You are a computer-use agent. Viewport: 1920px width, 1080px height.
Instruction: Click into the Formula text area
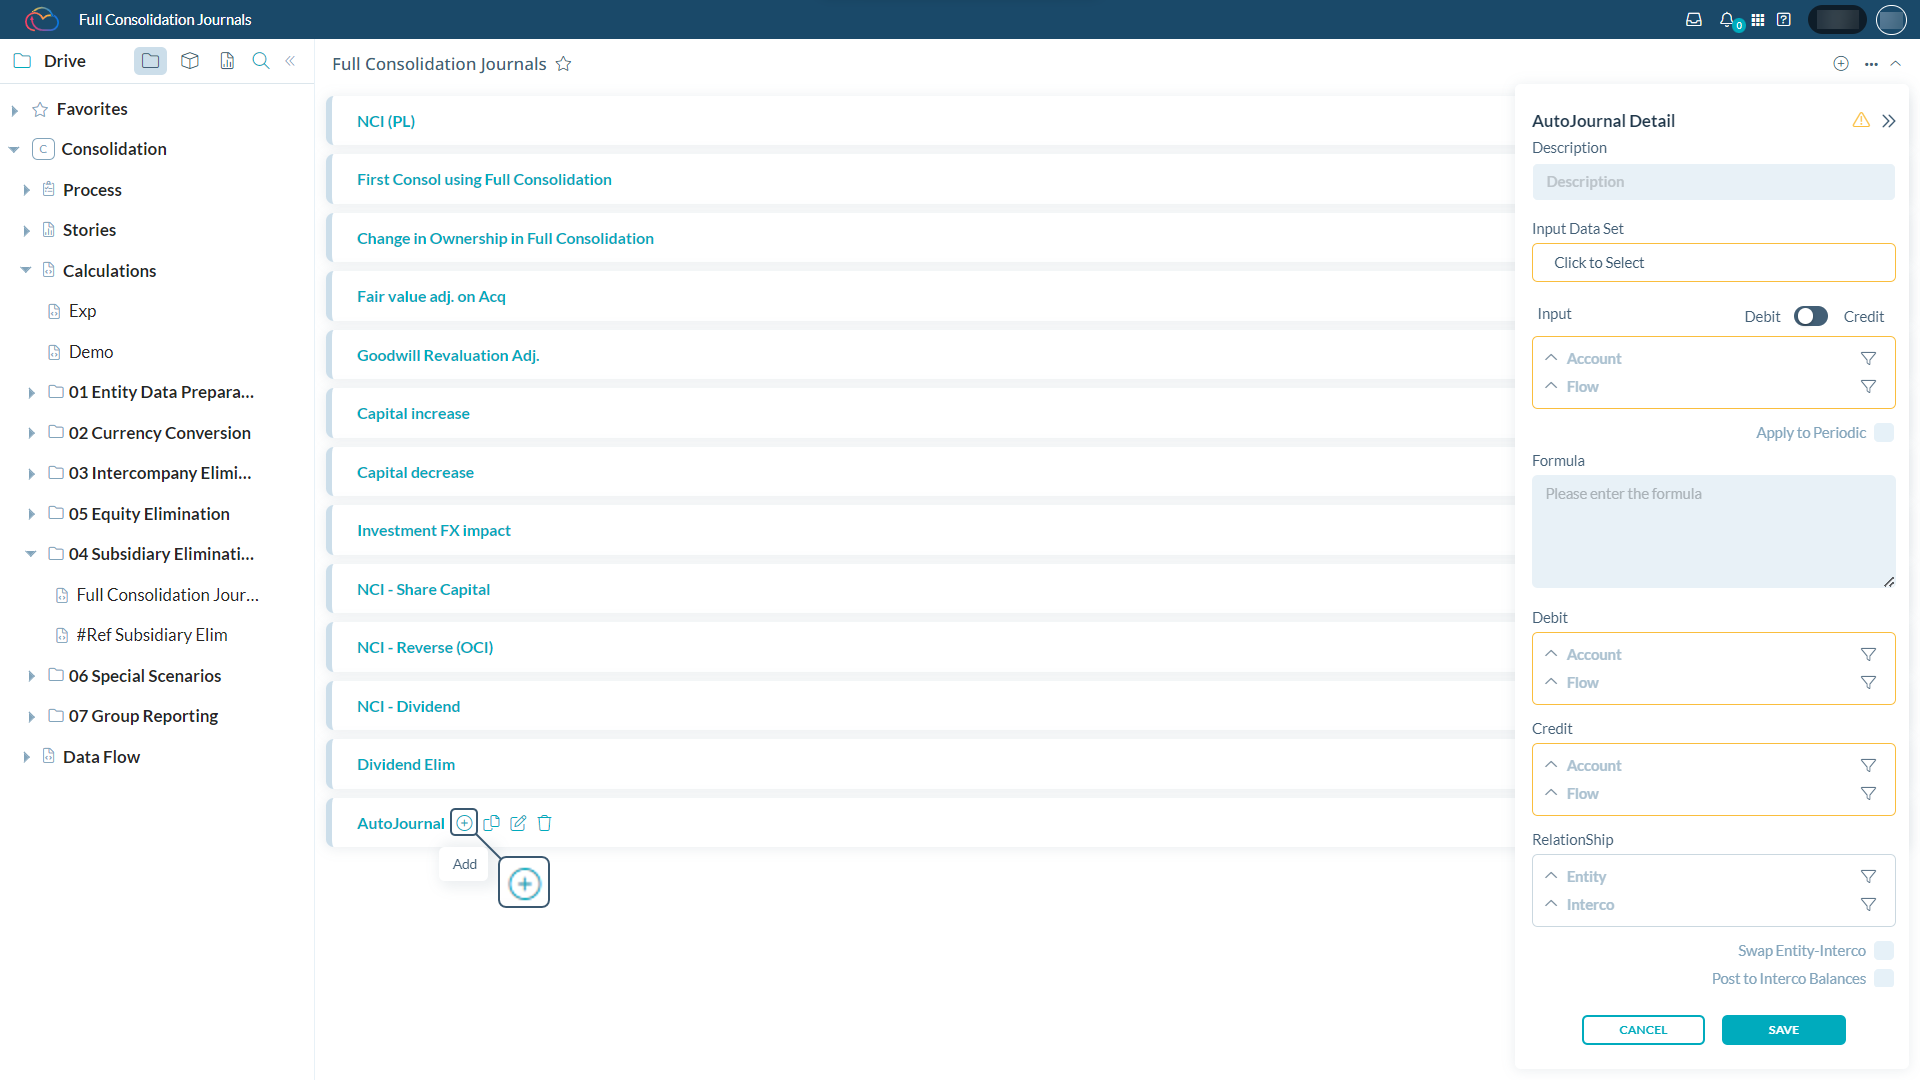[x=1713, y=531]
